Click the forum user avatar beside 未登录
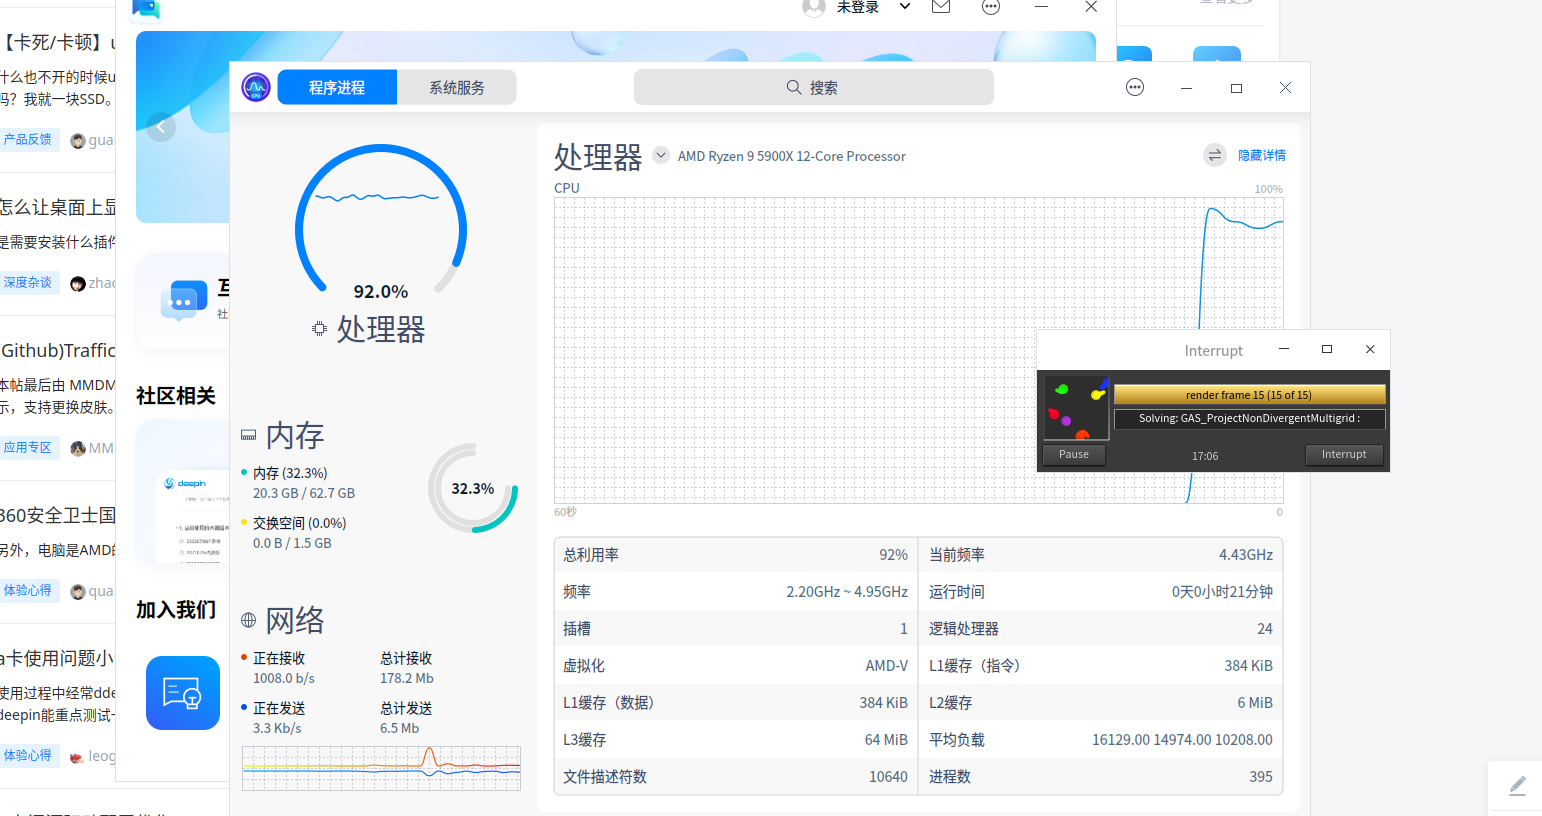This screenshot has width=1542, height=816. pos(814,7)
